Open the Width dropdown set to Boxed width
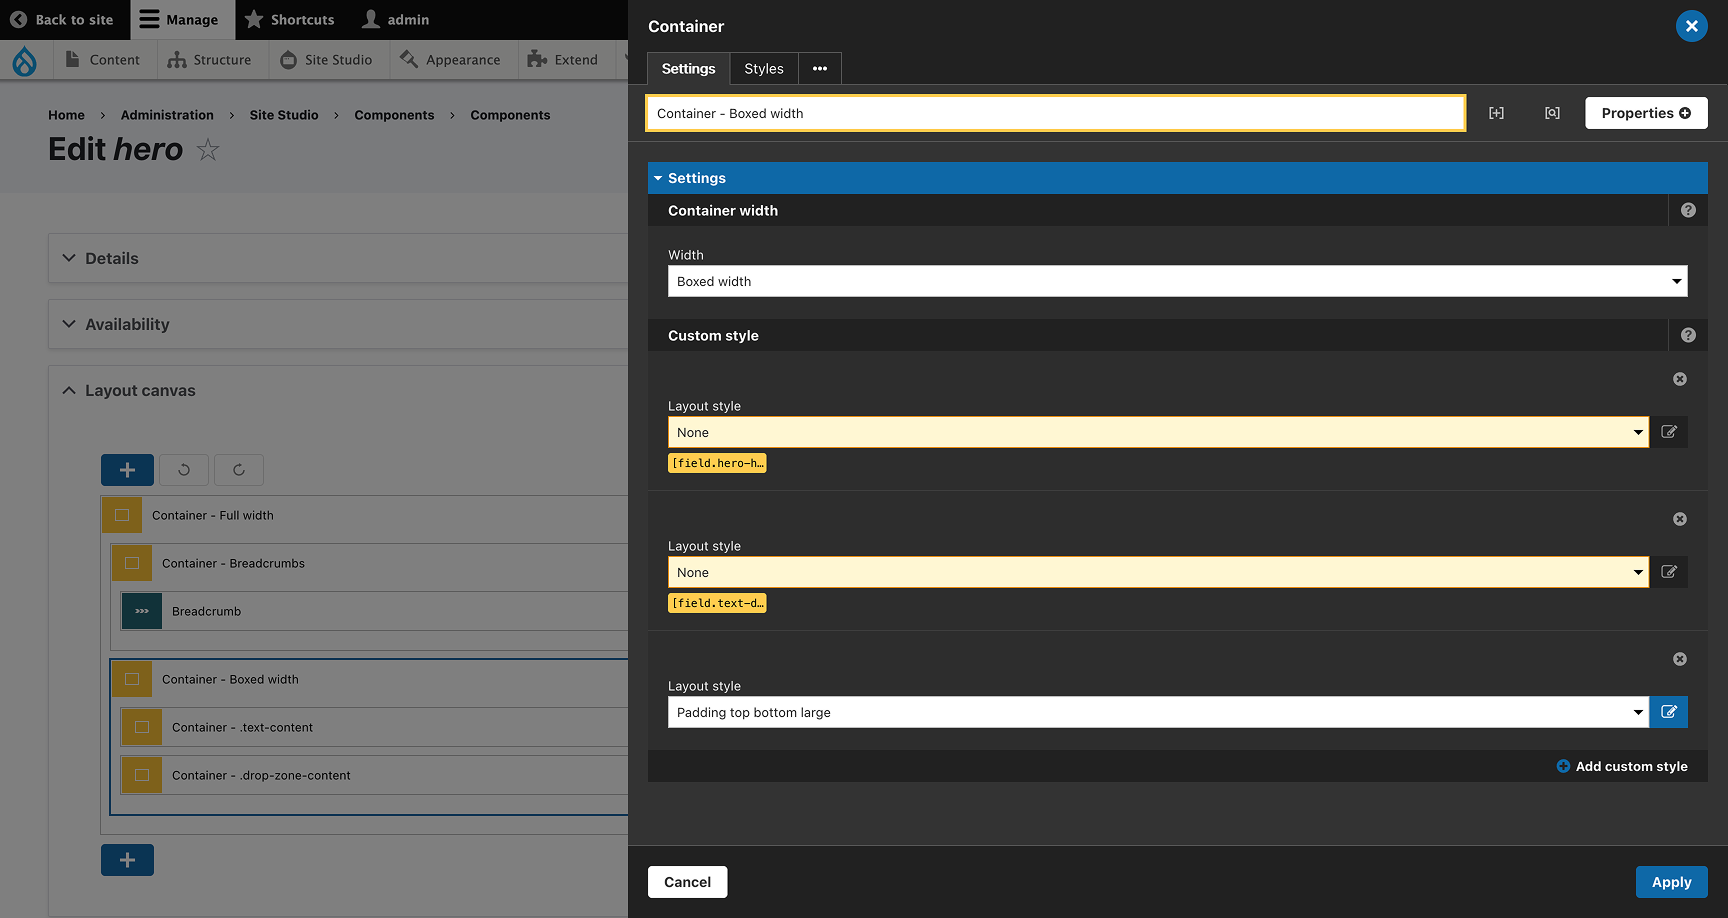The width and height of the screenshot is (1728, 918). 1177,281
